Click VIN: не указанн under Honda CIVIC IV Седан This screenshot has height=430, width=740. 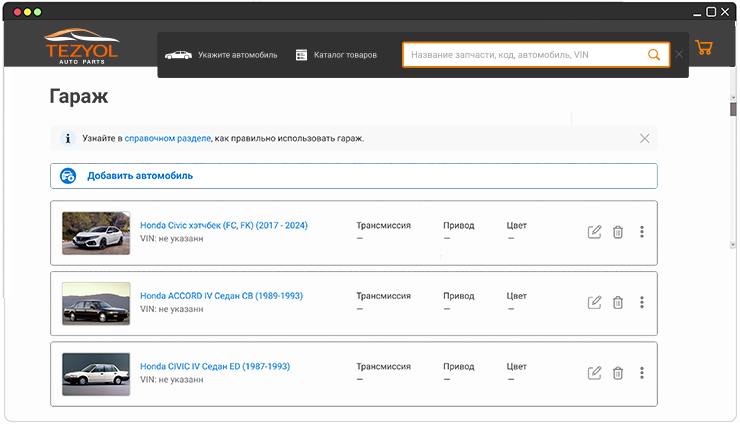point(172,379)
